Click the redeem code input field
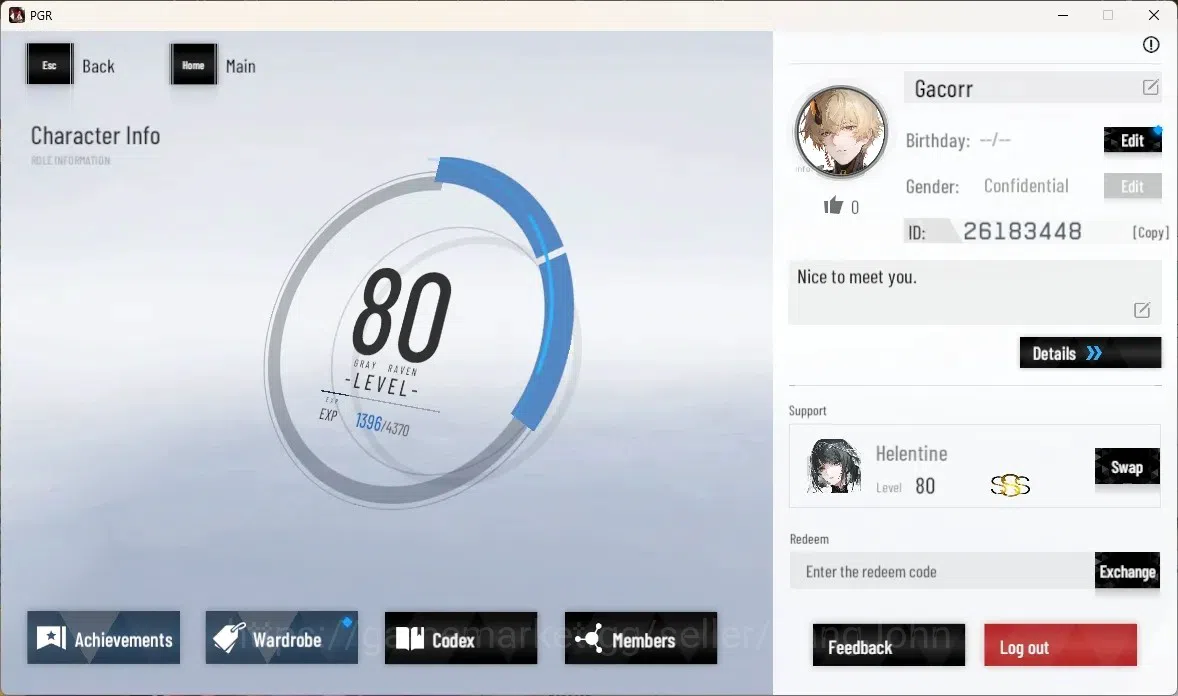Screen dimensions: 1178x696 (942, 571)
